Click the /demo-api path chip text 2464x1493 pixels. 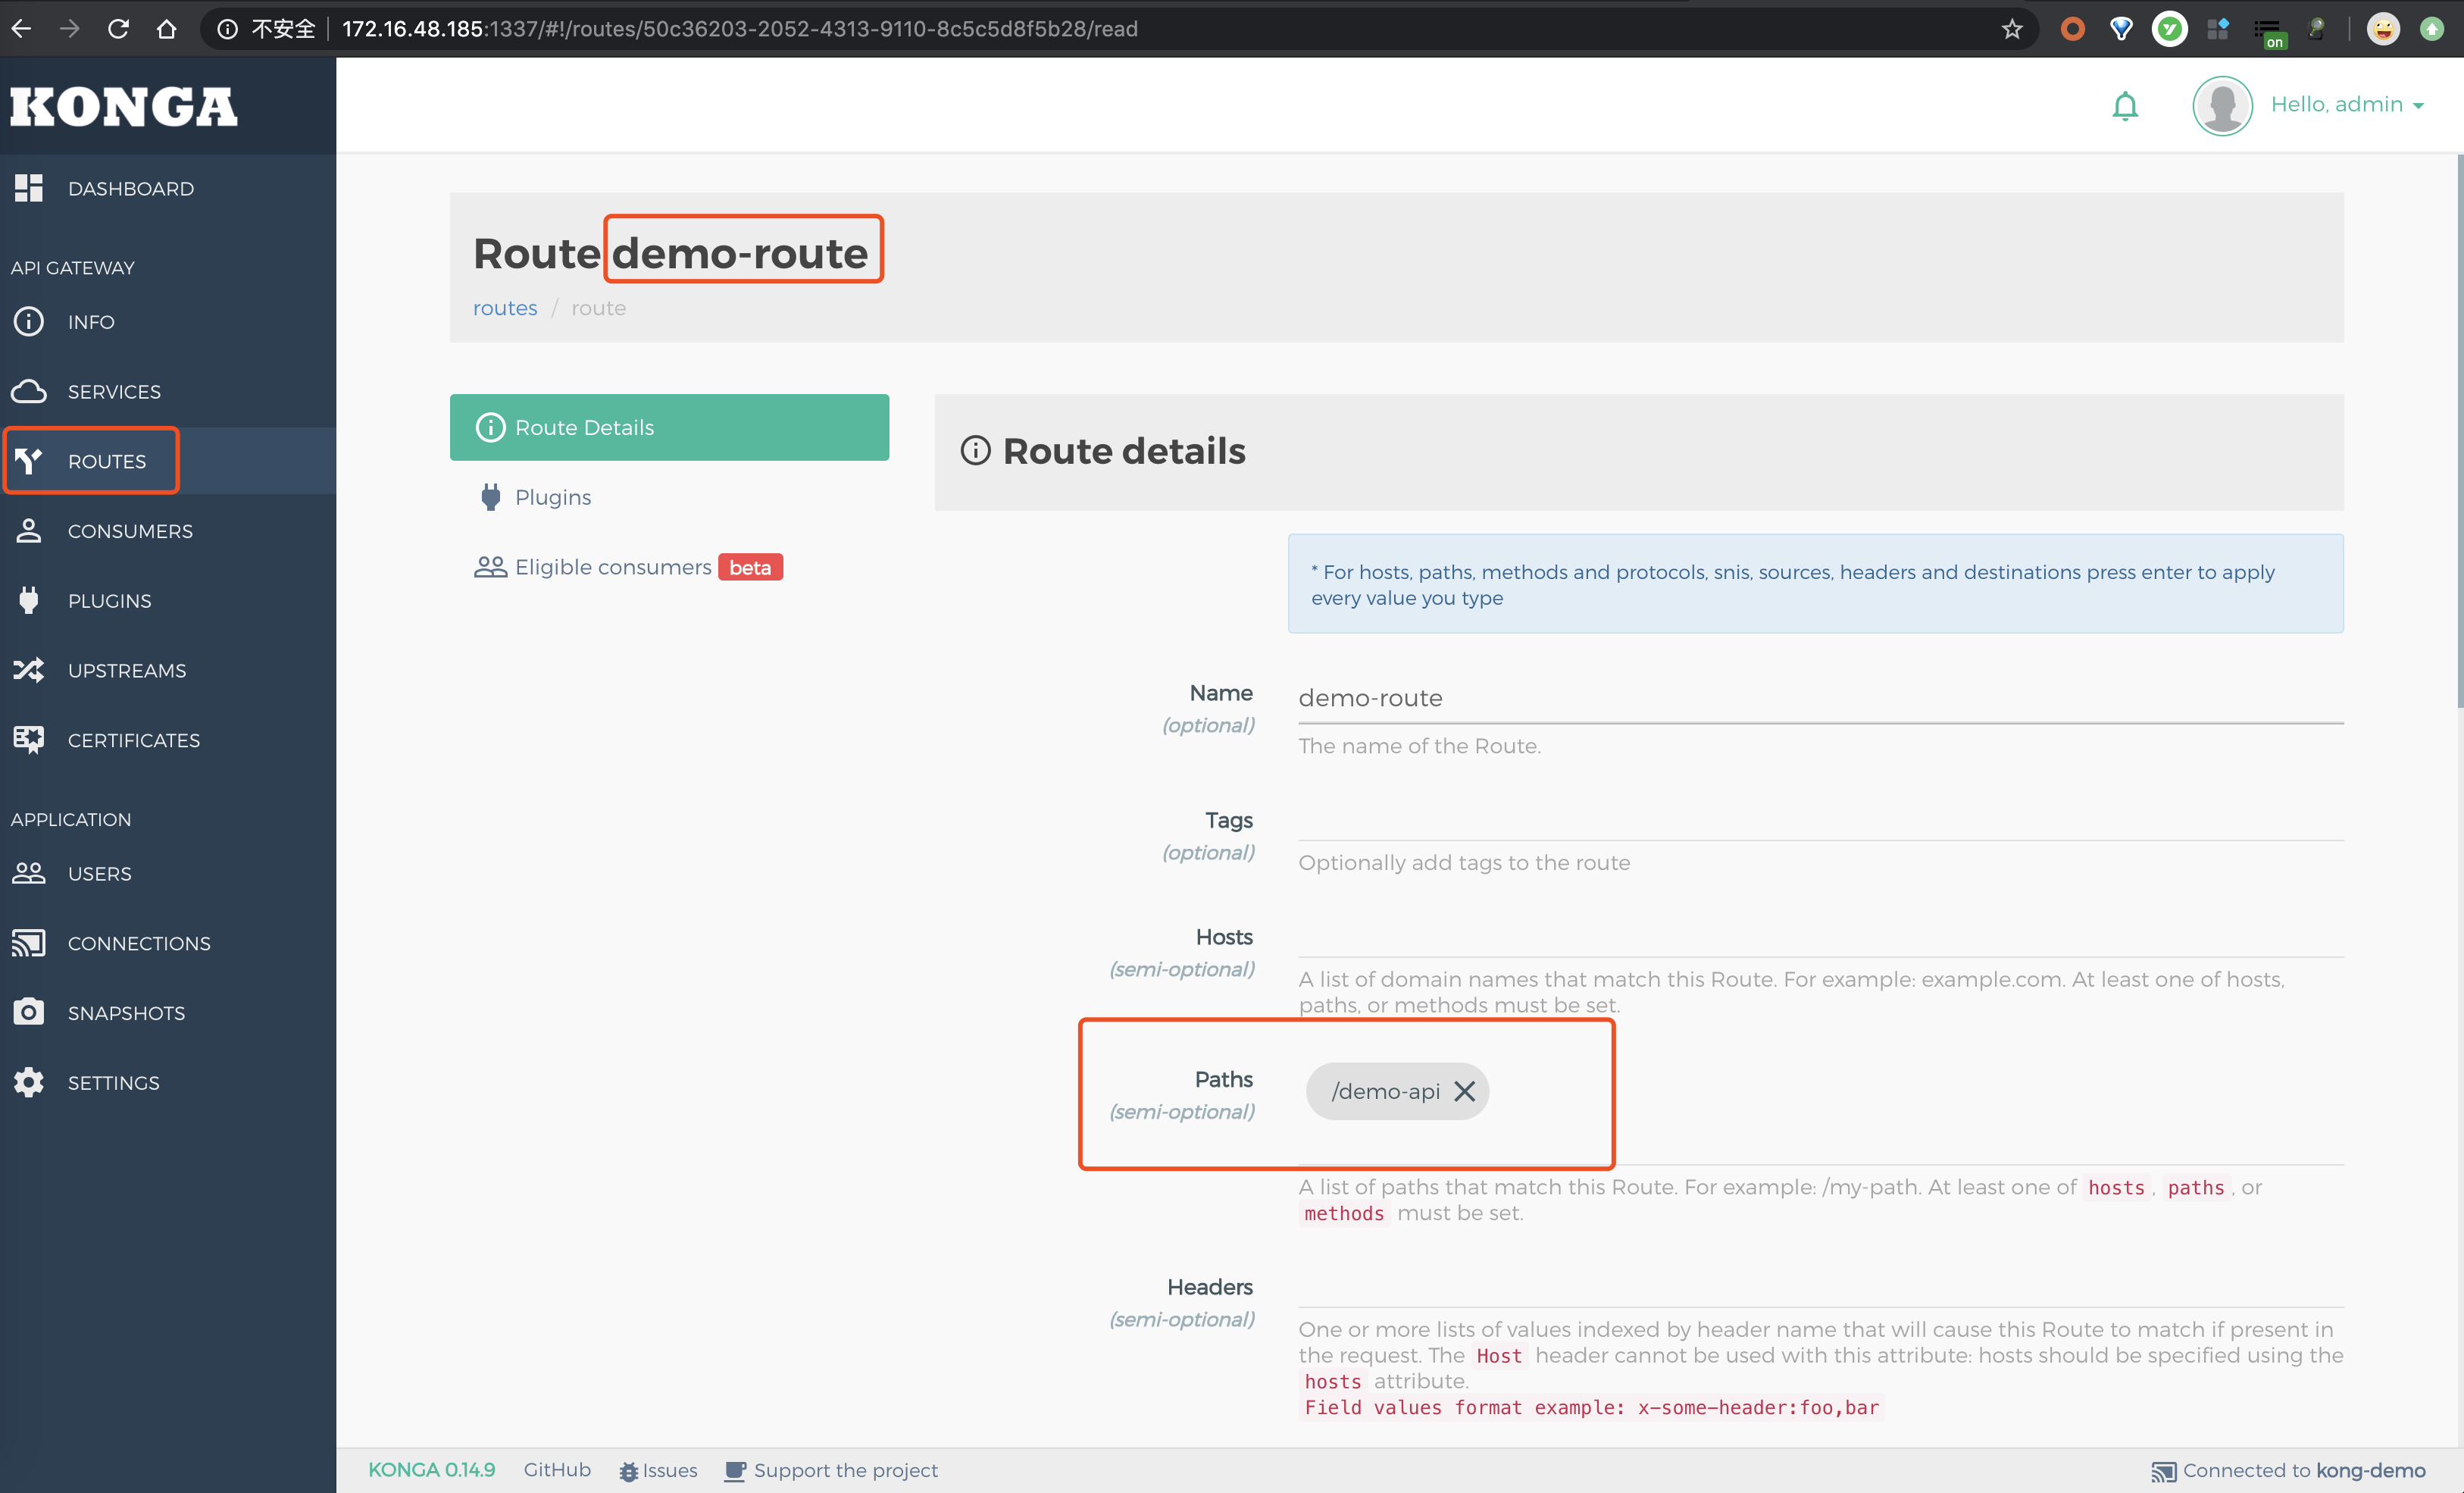1385,1091
